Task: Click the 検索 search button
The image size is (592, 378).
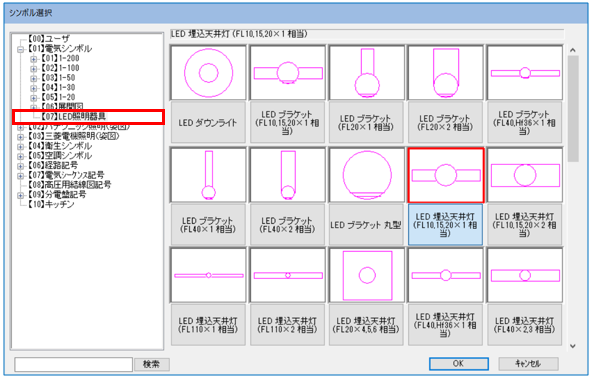Action: click(151, 364)
